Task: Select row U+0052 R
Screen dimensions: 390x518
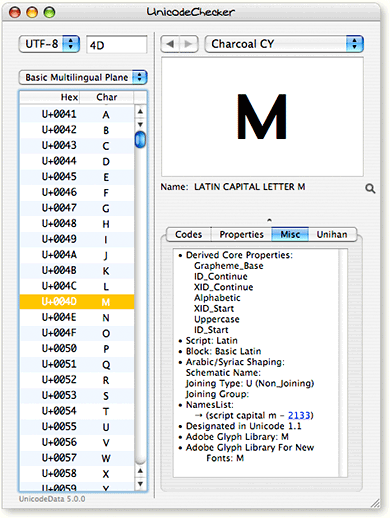Action: [77, 380]
